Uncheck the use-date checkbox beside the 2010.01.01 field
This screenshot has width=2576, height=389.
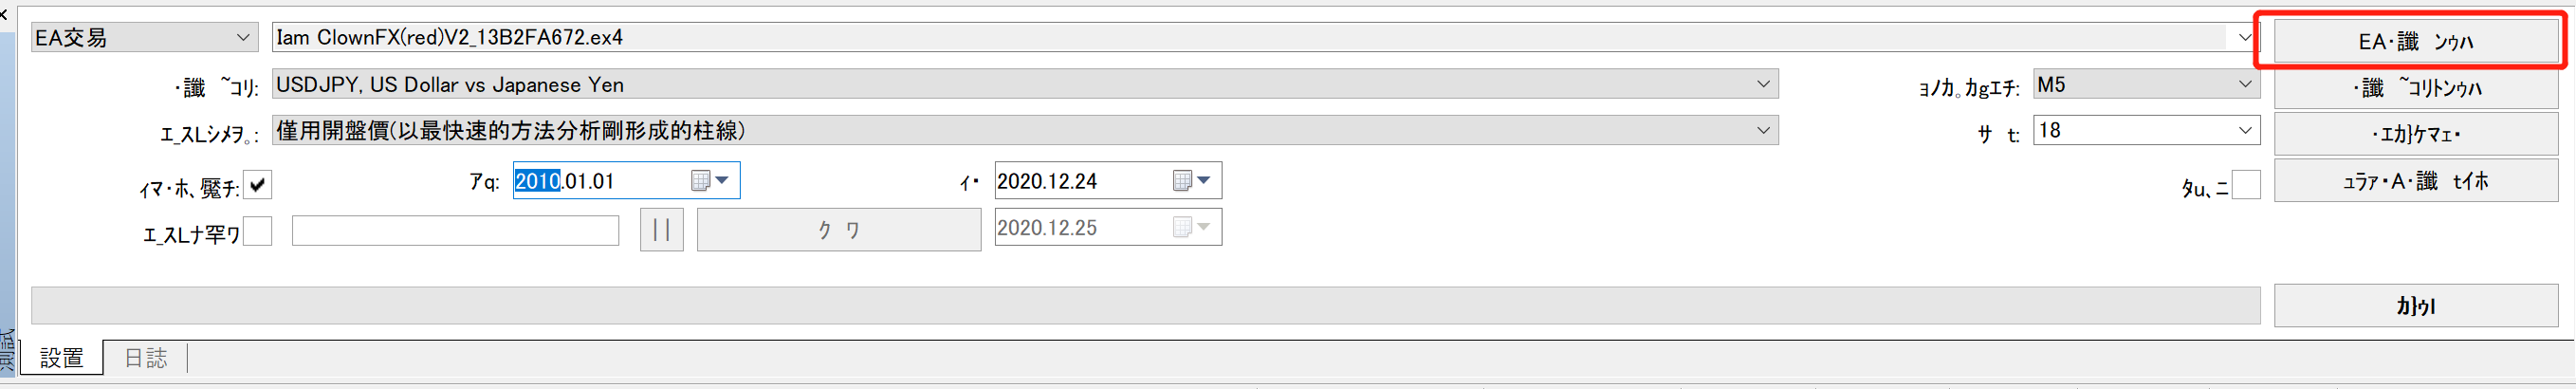coord(258,185)
